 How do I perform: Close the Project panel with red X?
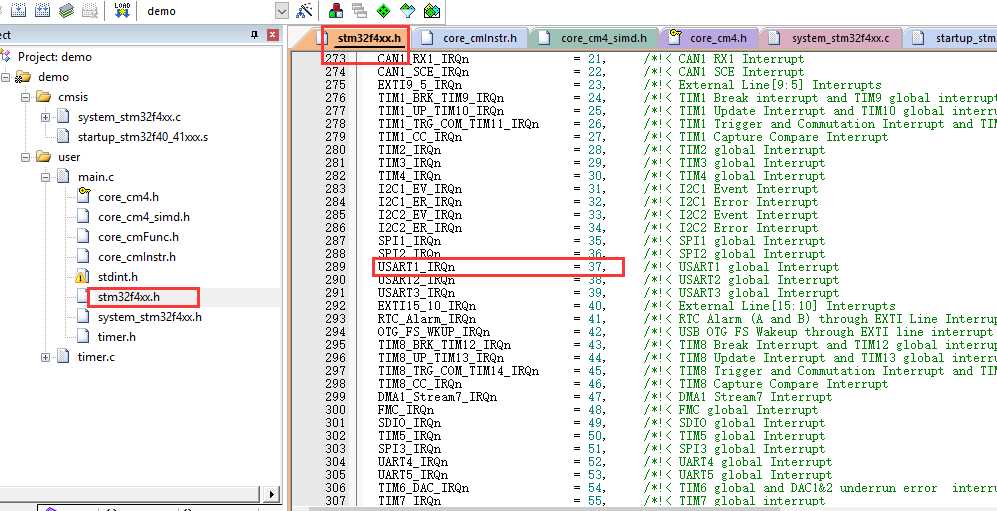(x=273, y=35)
